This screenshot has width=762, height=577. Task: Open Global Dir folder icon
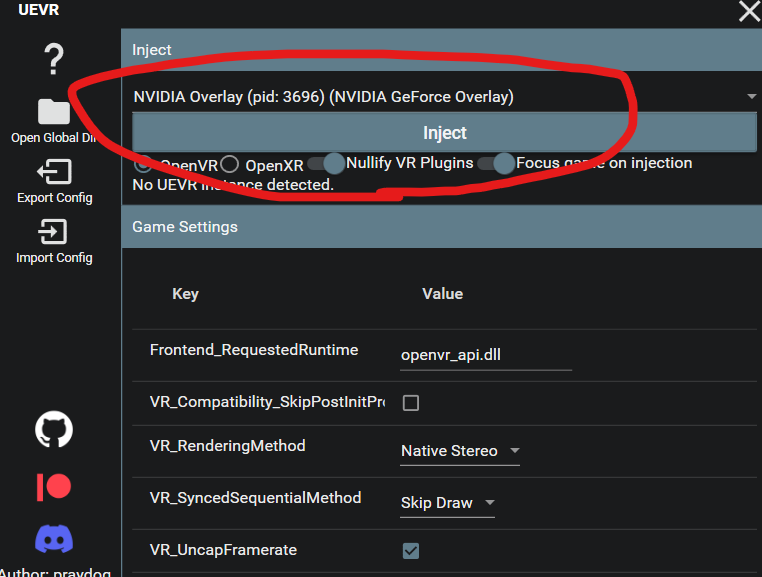54,111
